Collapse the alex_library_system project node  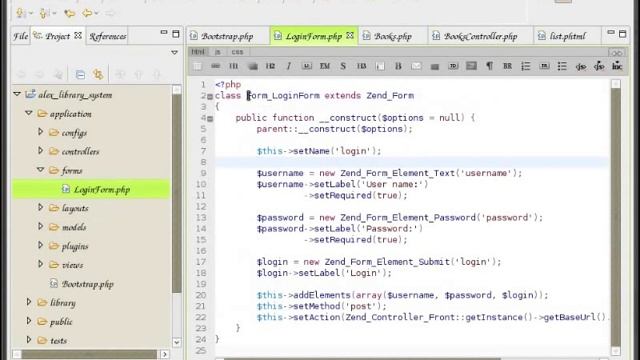click(17, 94)
